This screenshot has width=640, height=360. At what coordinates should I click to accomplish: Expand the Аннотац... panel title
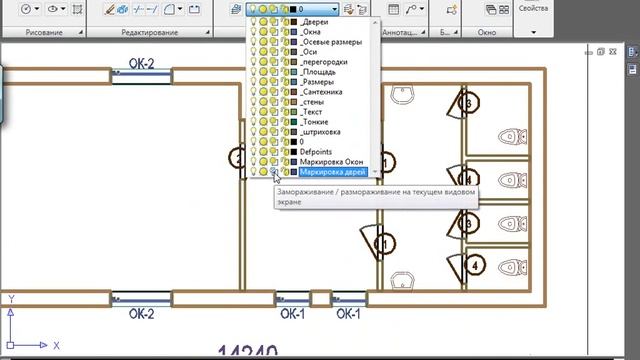(404, 32)
